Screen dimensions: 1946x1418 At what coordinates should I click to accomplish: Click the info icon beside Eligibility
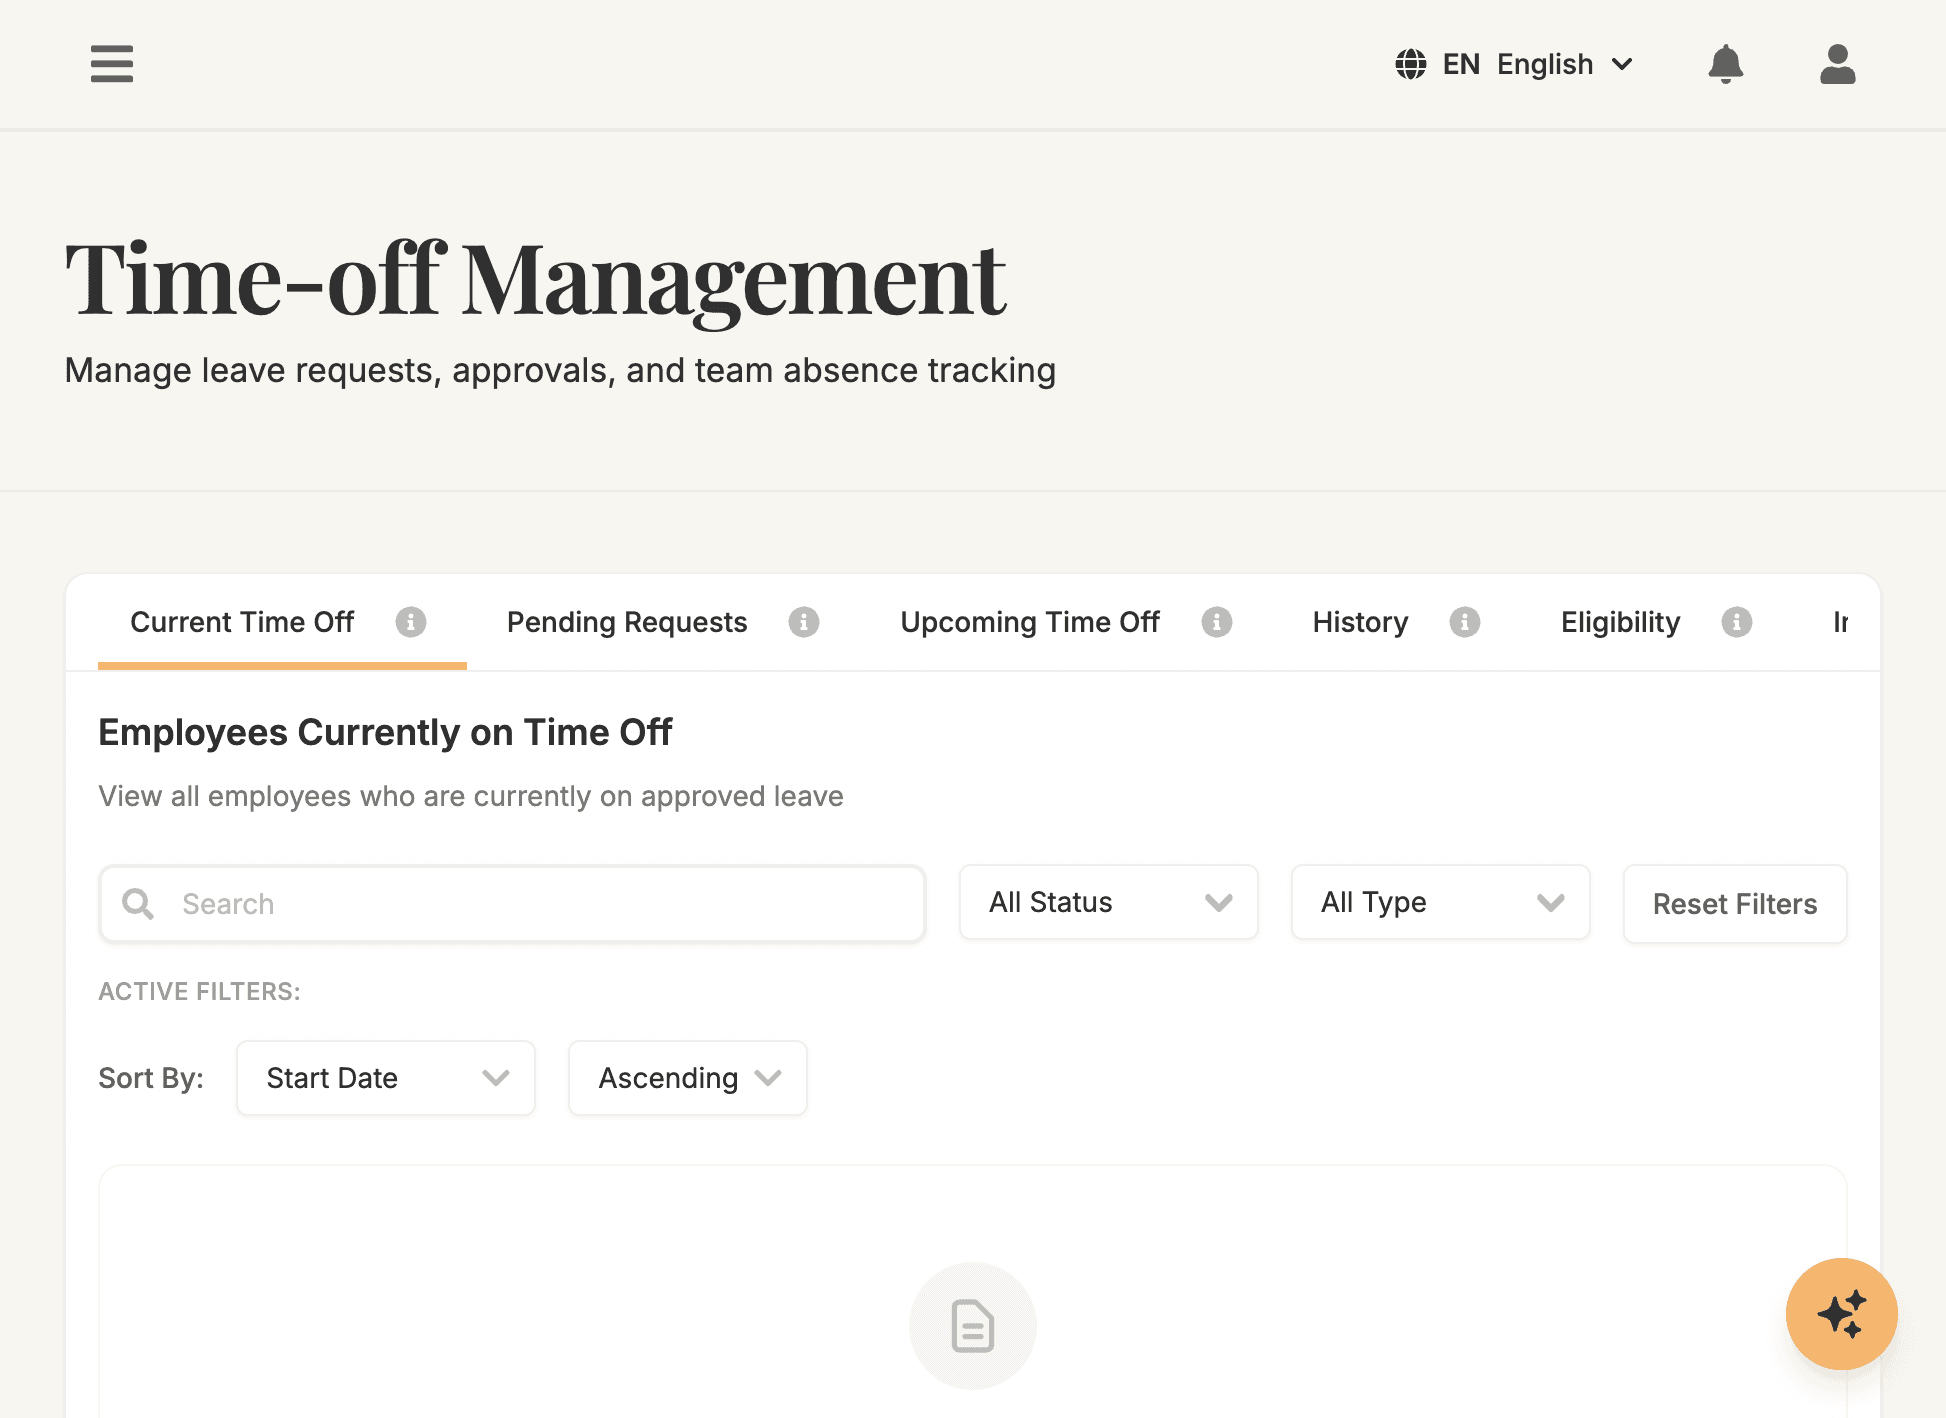click(1738, 622)
